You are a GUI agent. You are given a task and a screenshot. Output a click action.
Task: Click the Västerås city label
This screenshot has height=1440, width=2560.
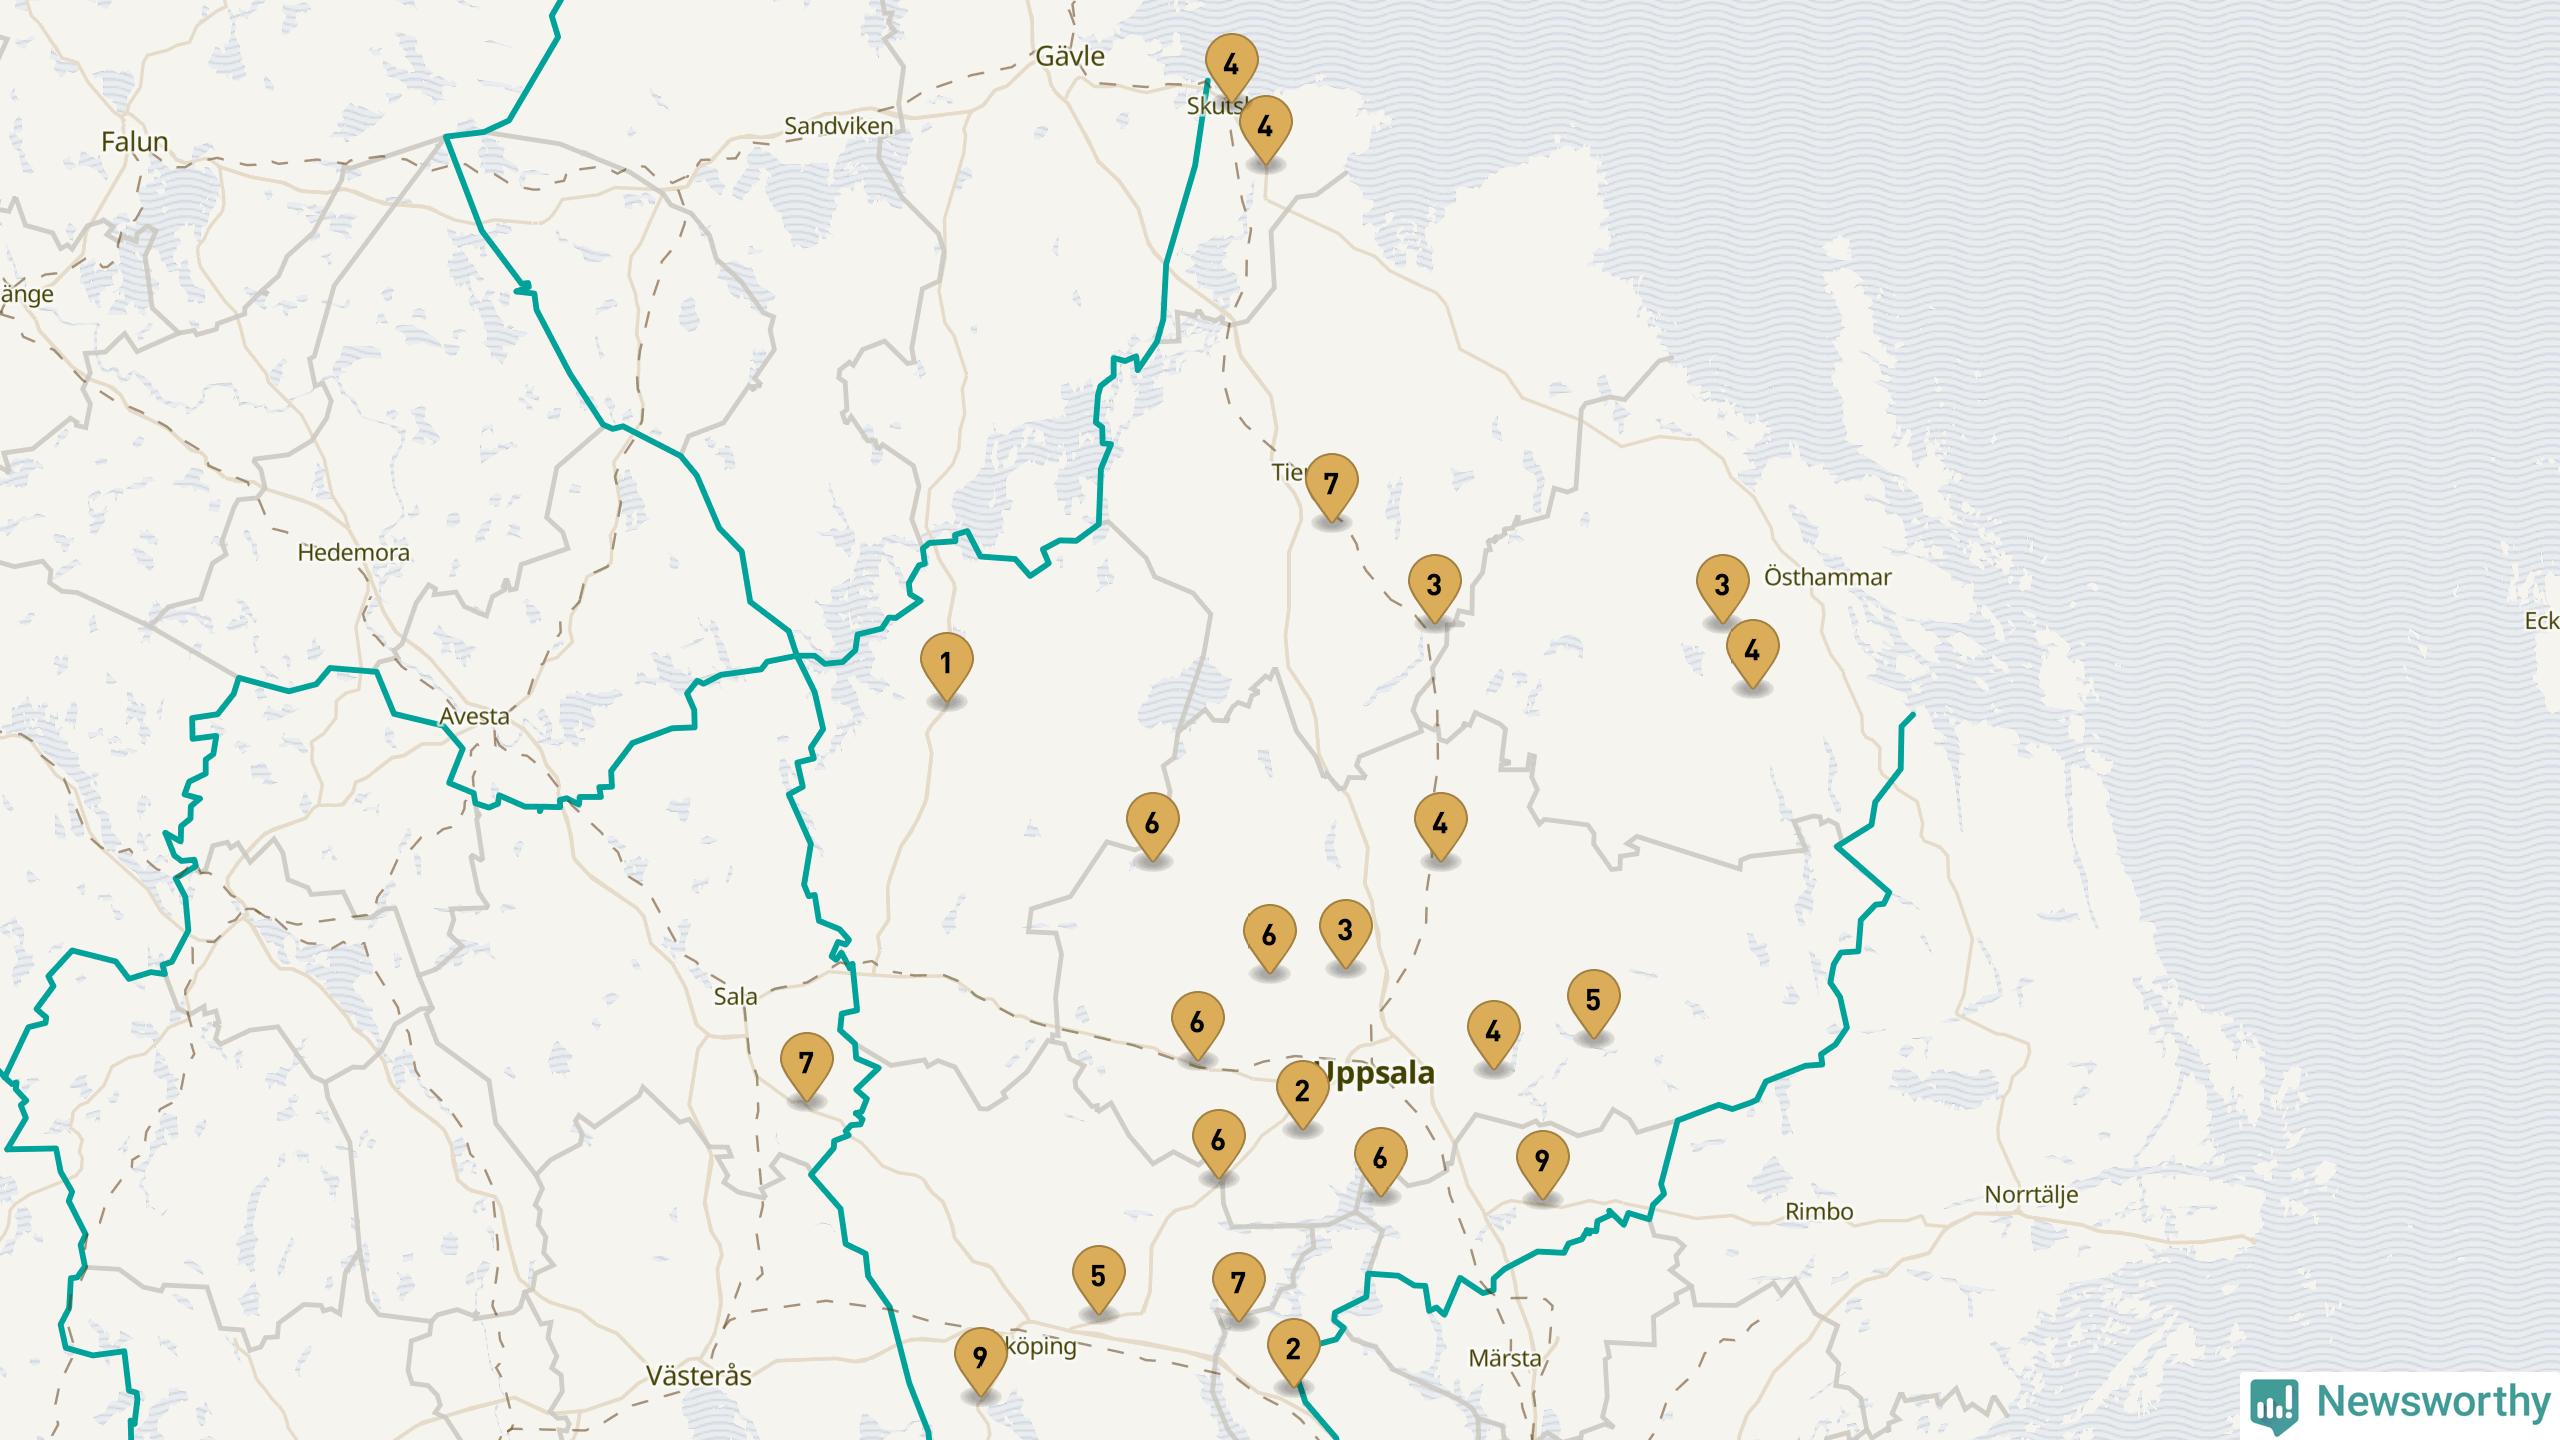698,1375
